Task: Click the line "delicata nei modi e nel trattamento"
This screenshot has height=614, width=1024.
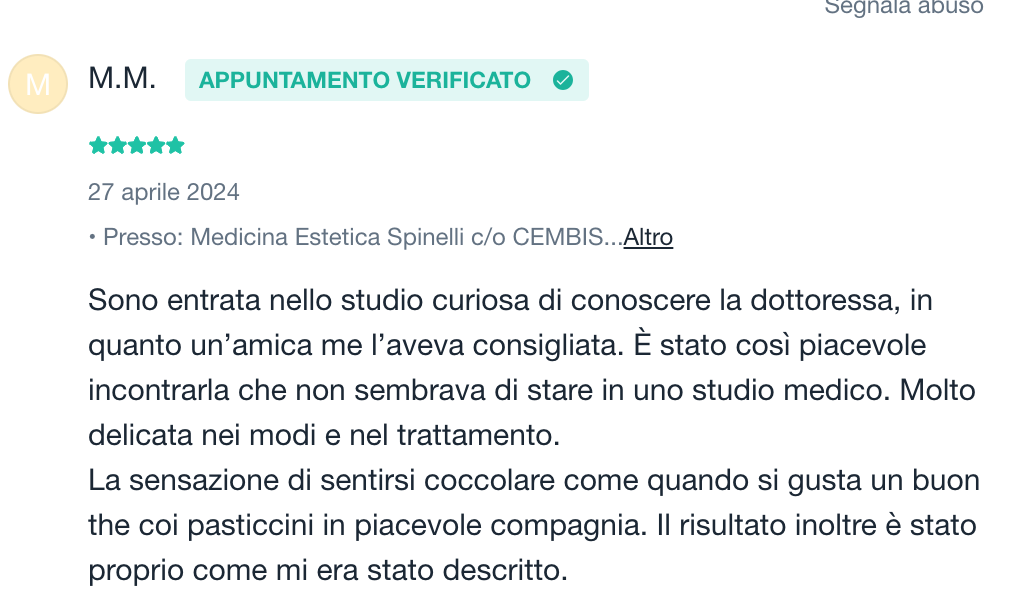Action: click(325, 436)
